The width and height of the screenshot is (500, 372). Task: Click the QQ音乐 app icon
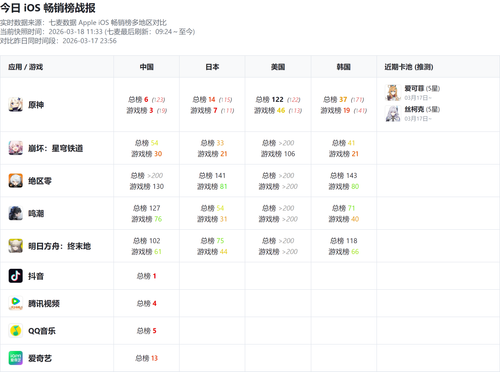coord(15,331)
